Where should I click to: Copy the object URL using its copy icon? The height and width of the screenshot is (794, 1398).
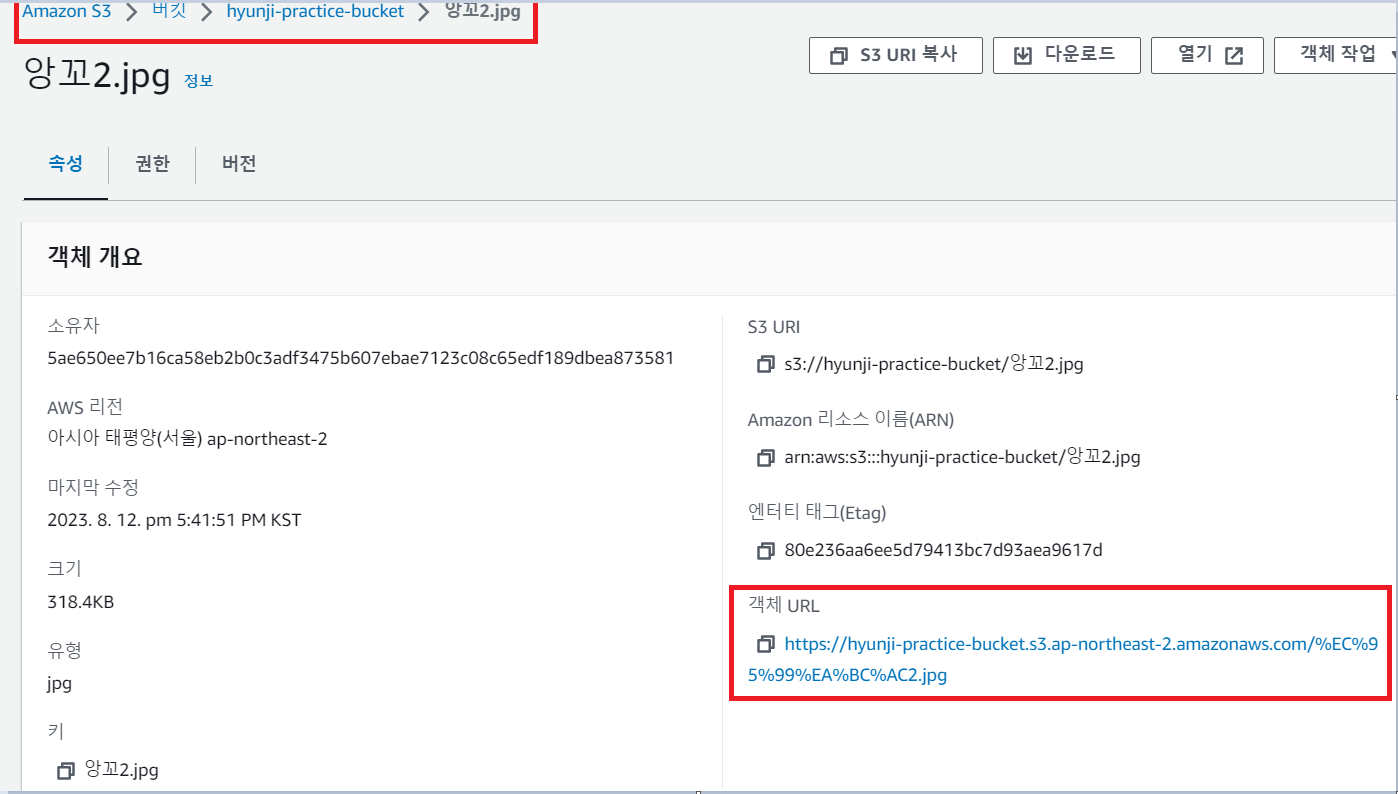point(766,644)
